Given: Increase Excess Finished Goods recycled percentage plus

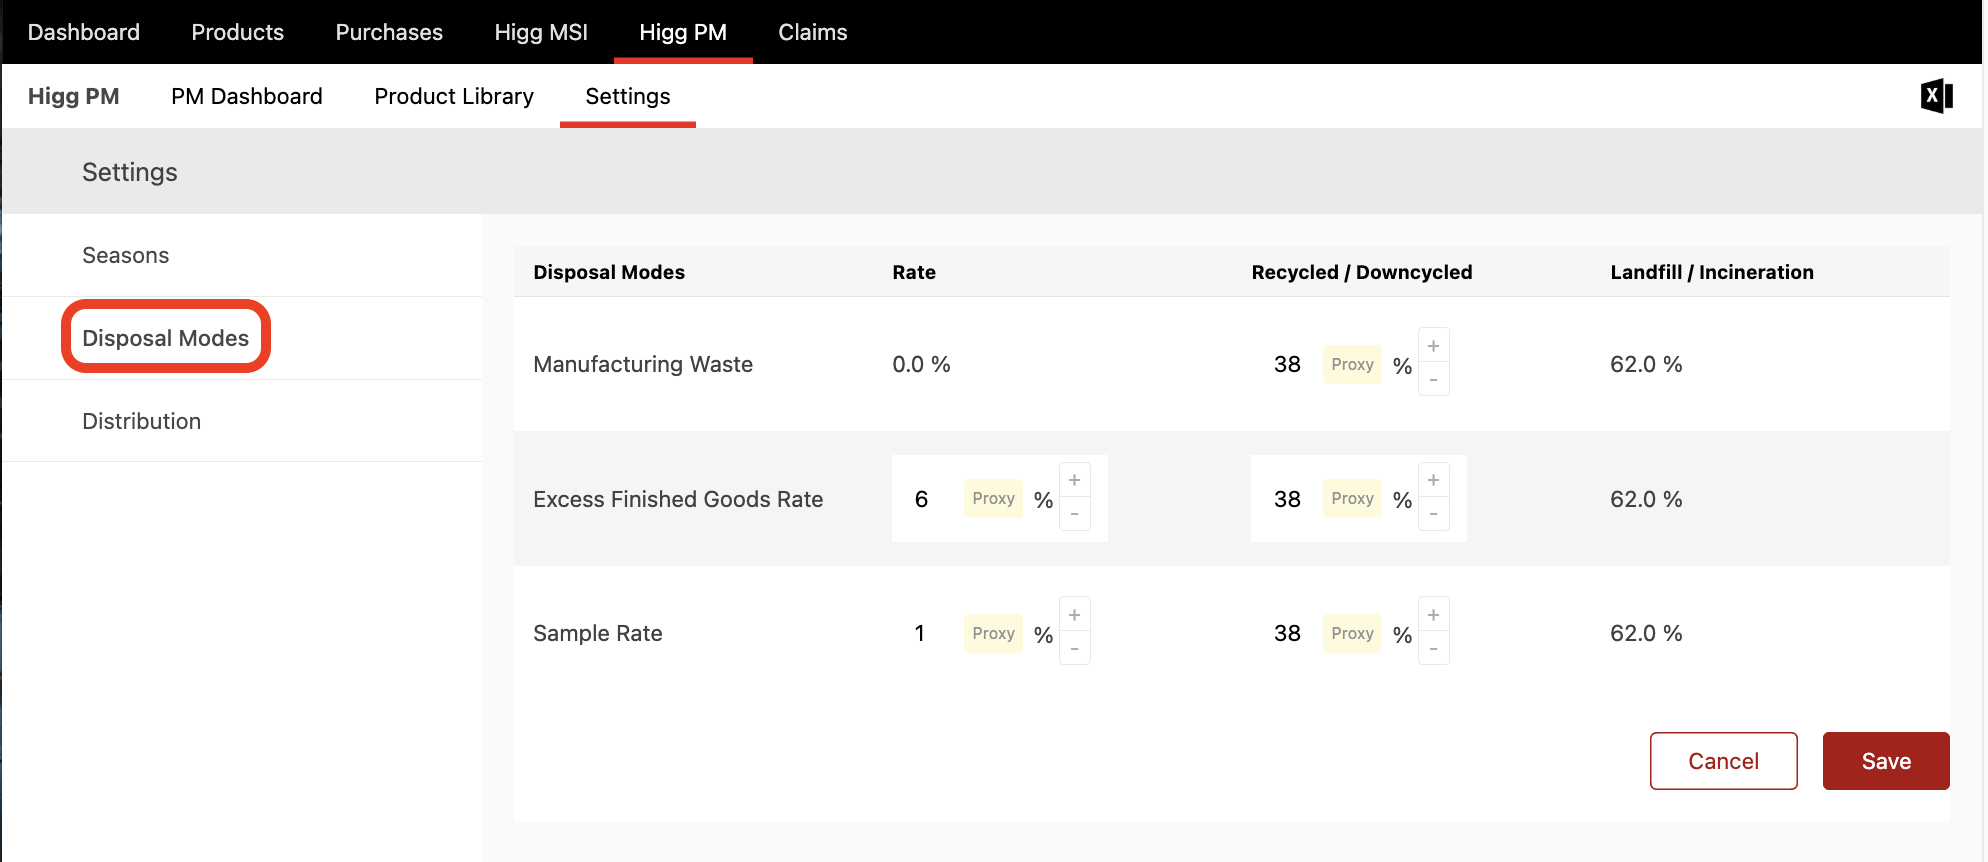Looking at the screenshot, I should [1433, 481].
